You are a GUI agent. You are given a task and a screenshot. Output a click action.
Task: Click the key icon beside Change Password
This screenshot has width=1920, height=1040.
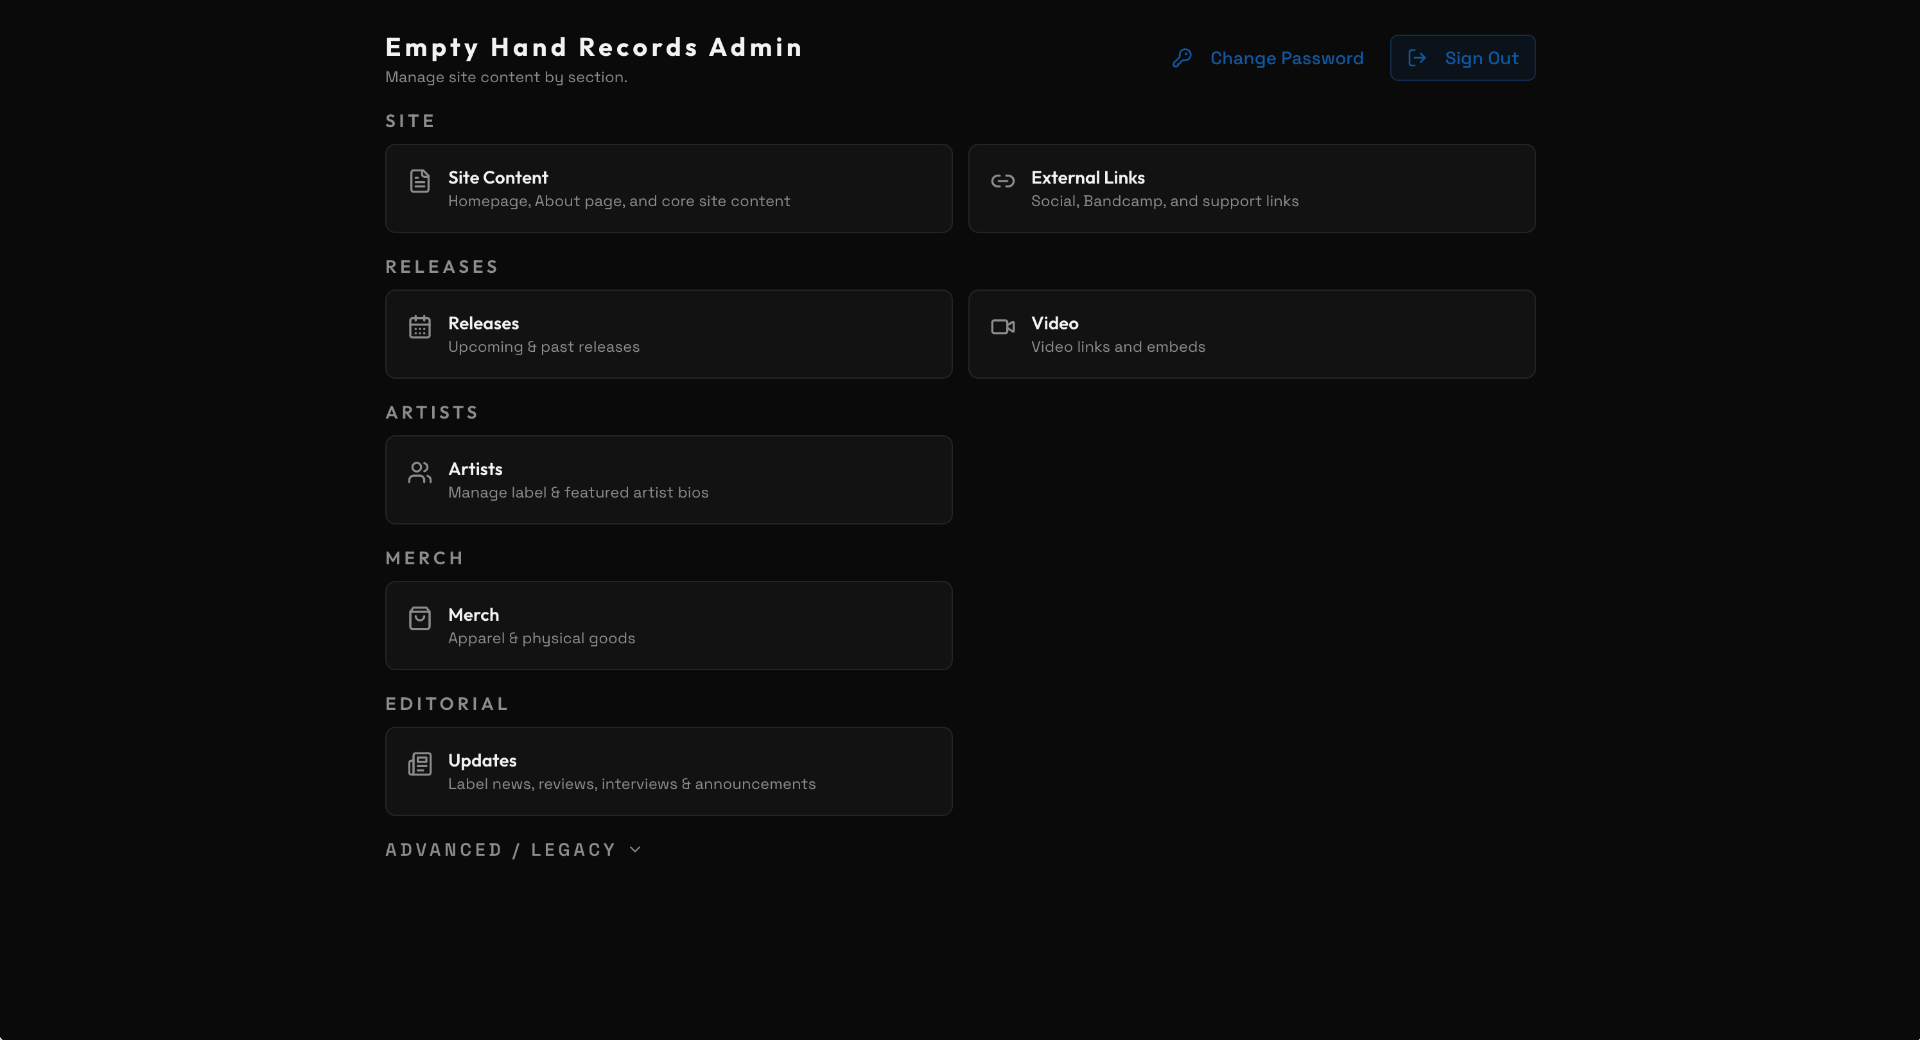(x=1182, y=58)
